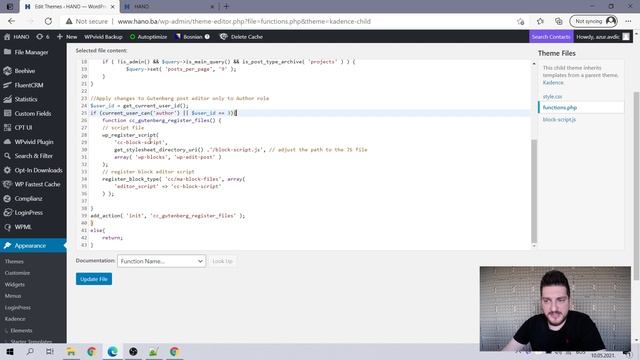640x360 pixels.
Task: Open File Explorer on taskbar
Action: click(71, 351)
